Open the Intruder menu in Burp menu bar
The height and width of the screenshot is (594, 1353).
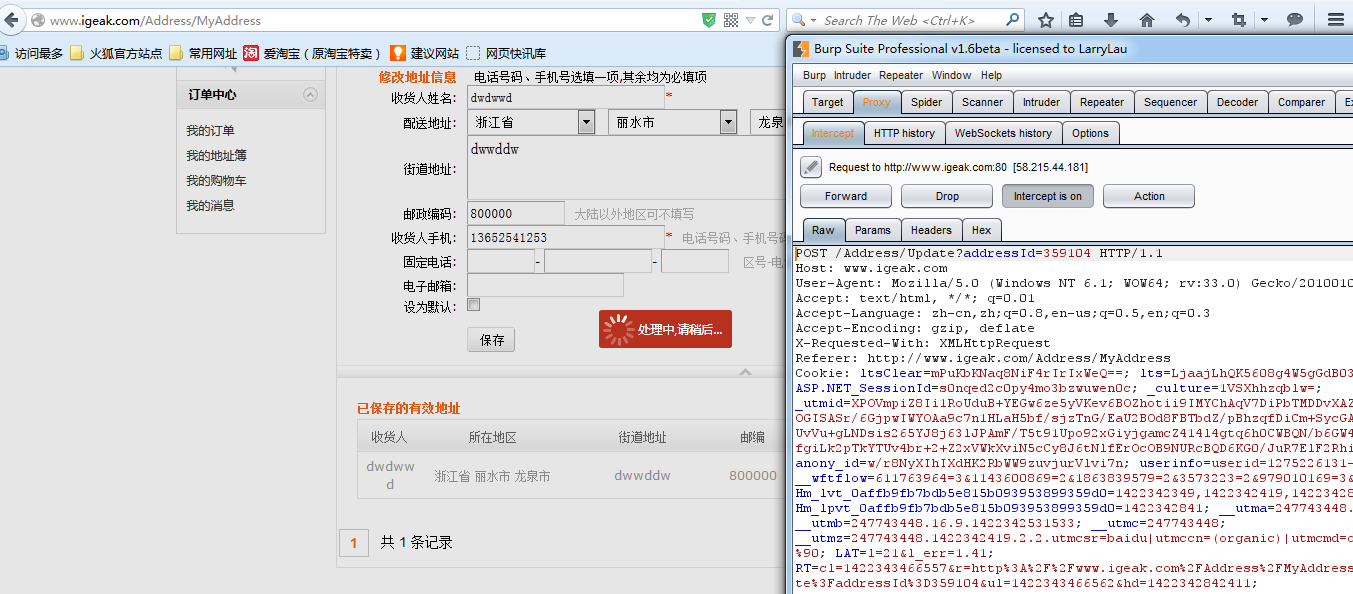[852, 75]
